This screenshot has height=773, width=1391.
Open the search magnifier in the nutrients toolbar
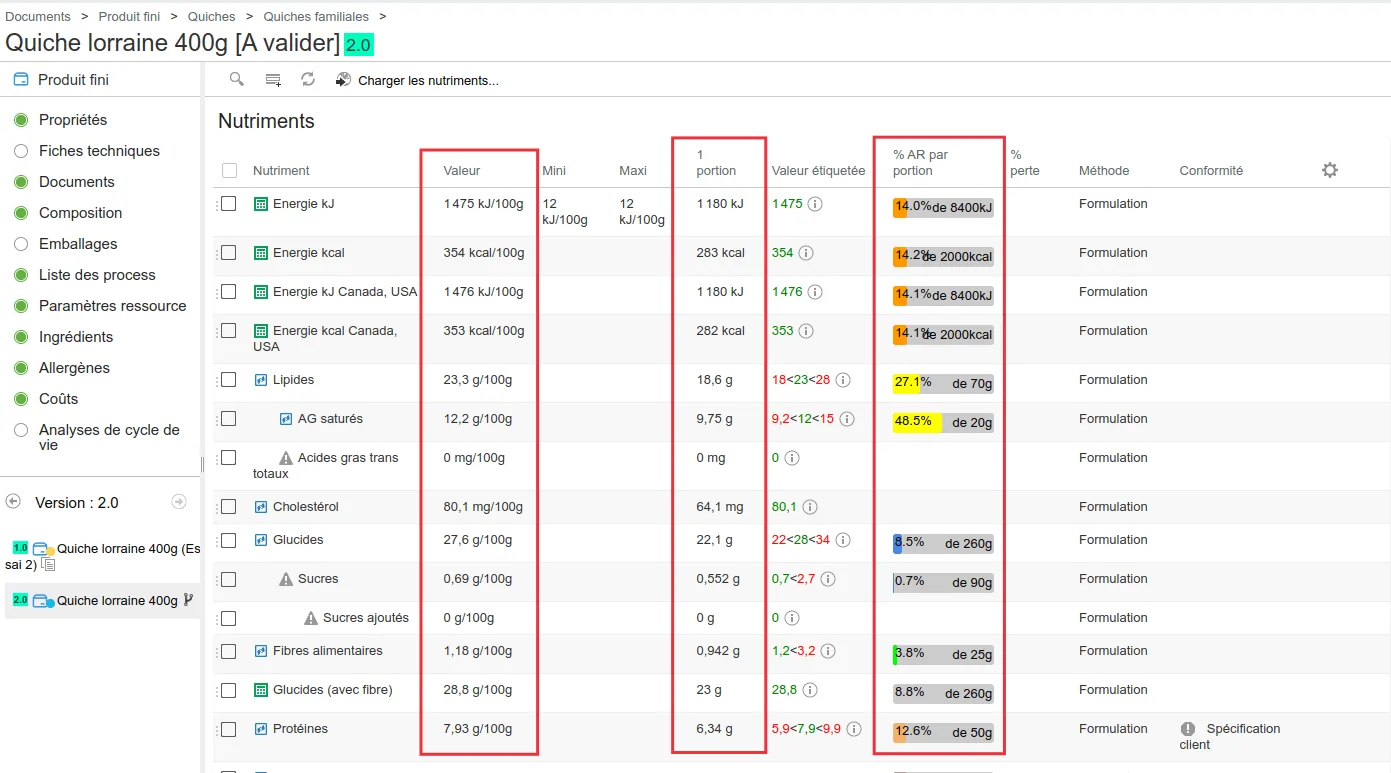tap(236, 79)
